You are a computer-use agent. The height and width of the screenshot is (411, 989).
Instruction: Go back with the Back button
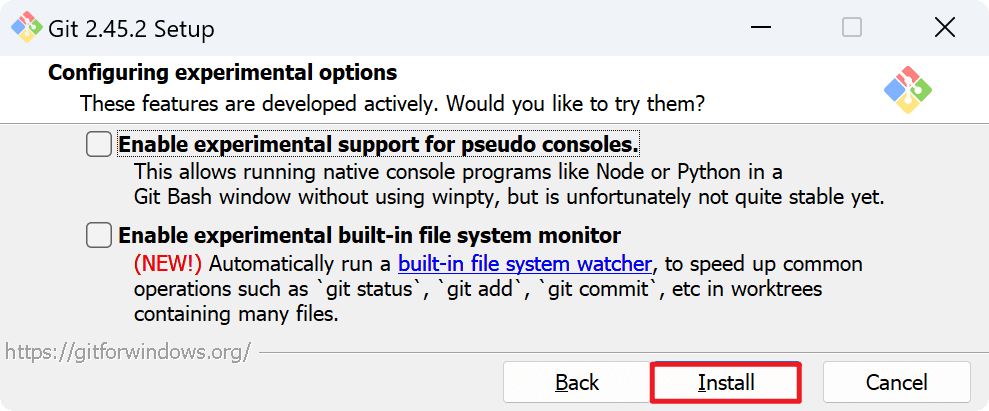[x=577, y=382]
